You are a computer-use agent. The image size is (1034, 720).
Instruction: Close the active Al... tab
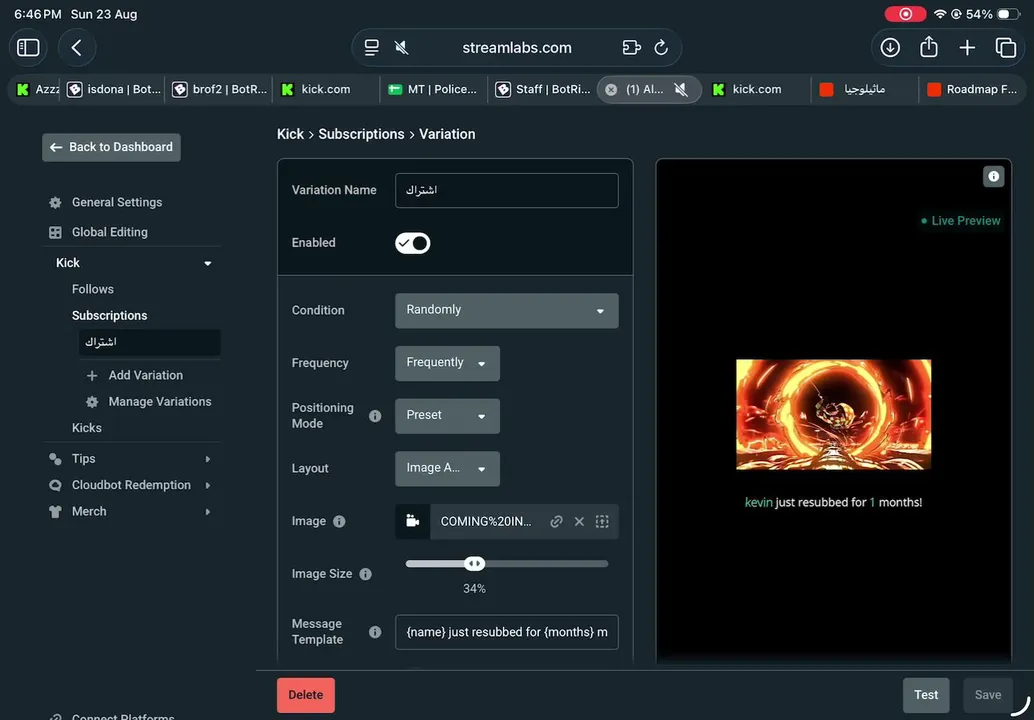pos(611,90)
